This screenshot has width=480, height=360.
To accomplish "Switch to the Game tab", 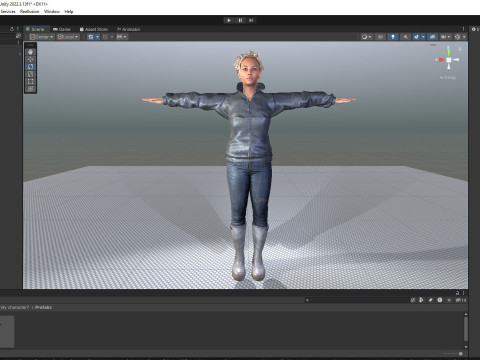I will 62,29.
